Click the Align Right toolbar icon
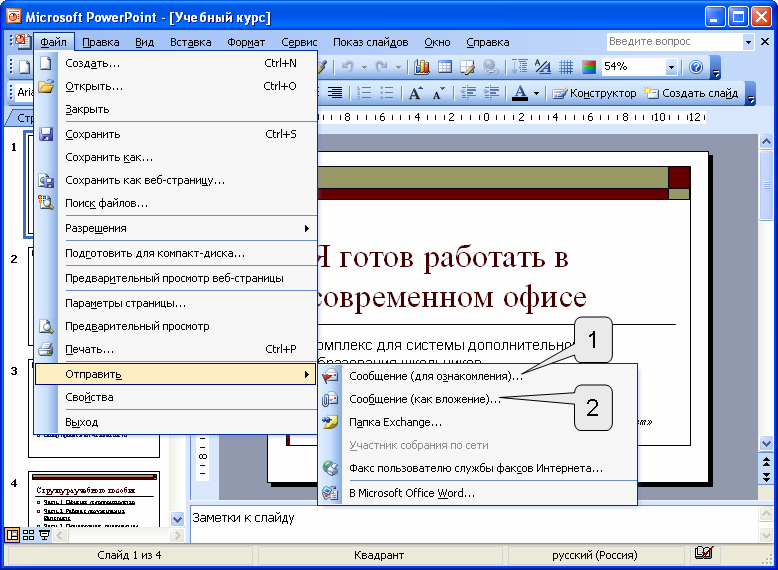 (335, 93)
